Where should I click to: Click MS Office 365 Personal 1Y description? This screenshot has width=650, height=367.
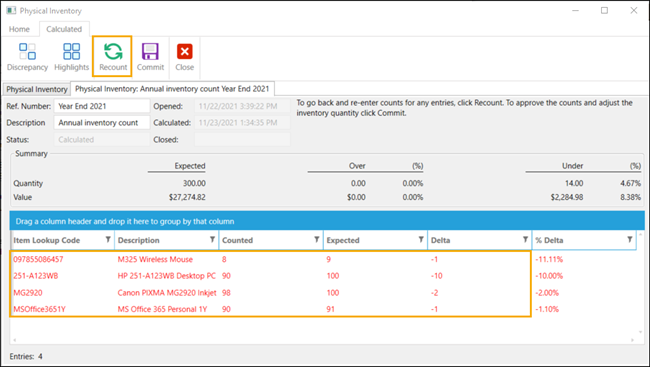[x=162, y=309]
